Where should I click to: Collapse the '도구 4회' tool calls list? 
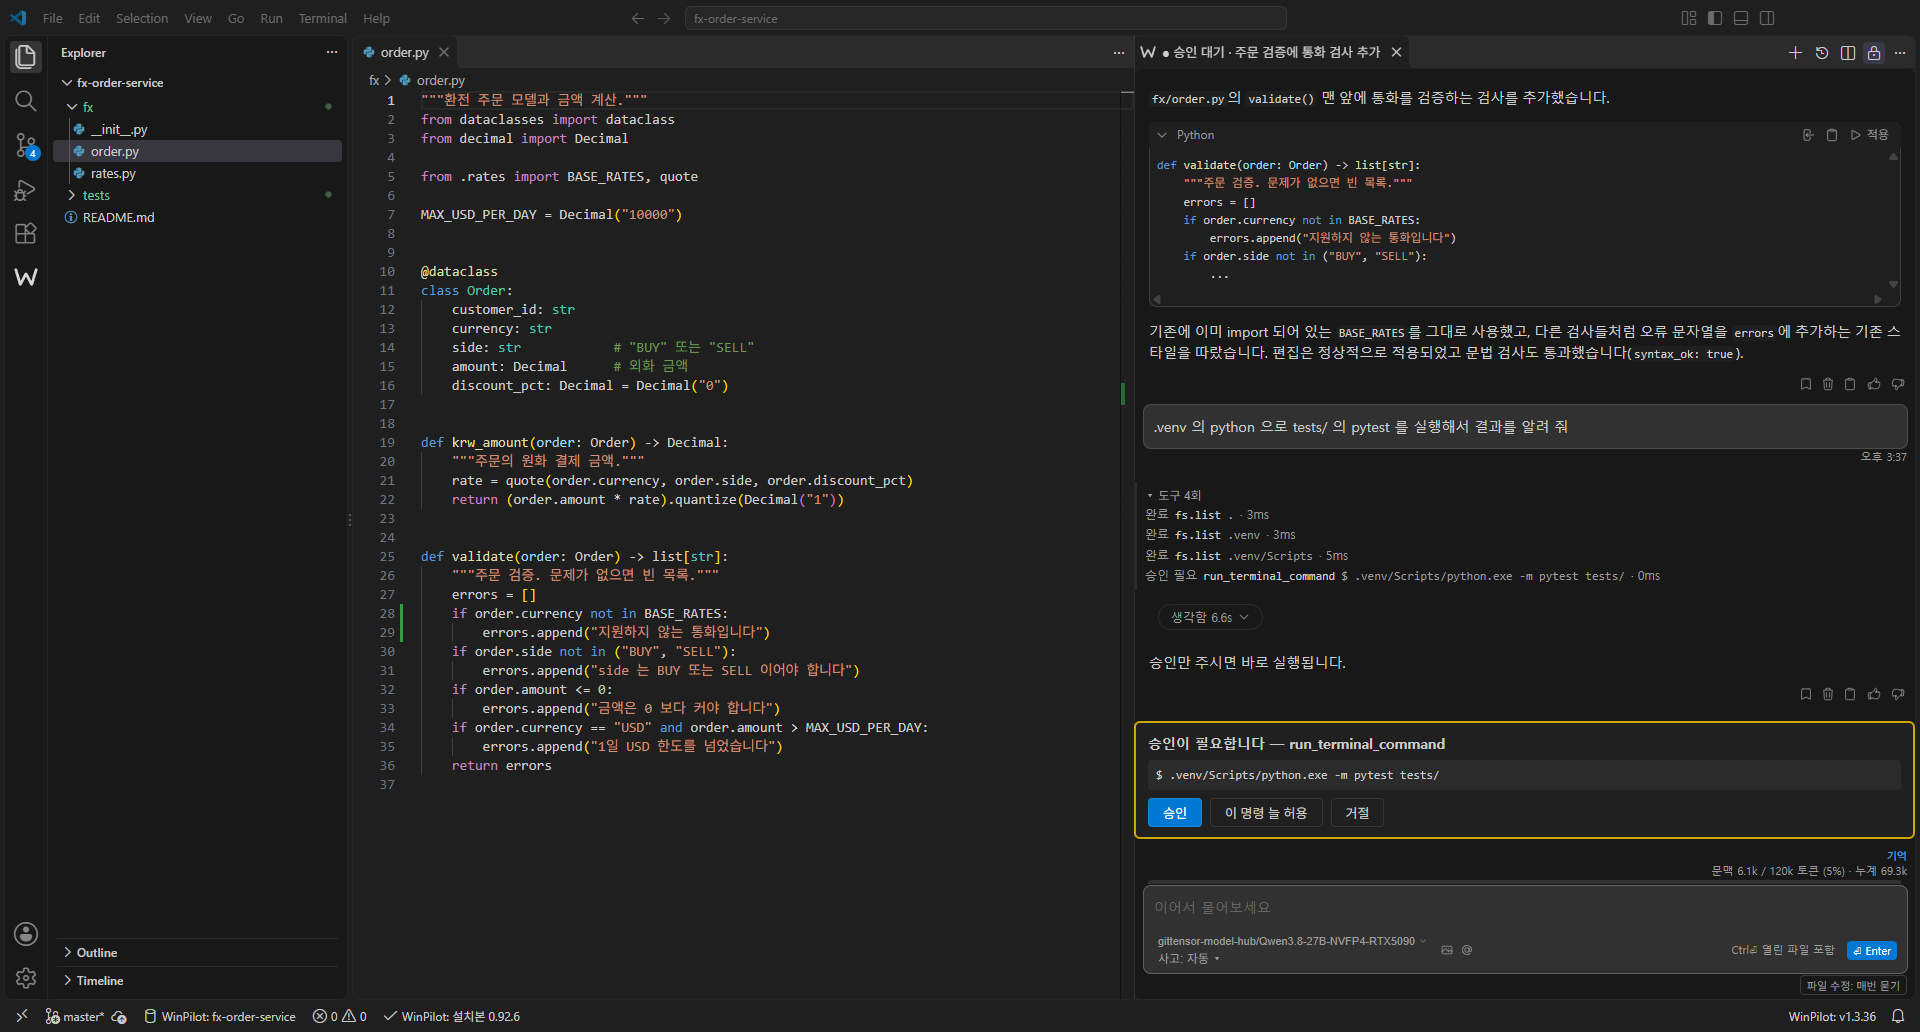coord(1174,495)
